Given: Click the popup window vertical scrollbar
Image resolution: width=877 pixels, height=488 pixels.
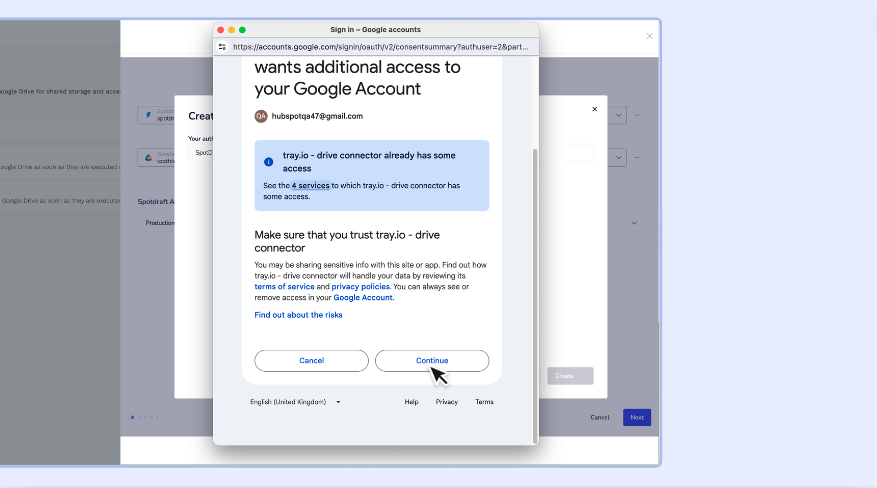Looking at the screenshot, I should tap(535, 295).
